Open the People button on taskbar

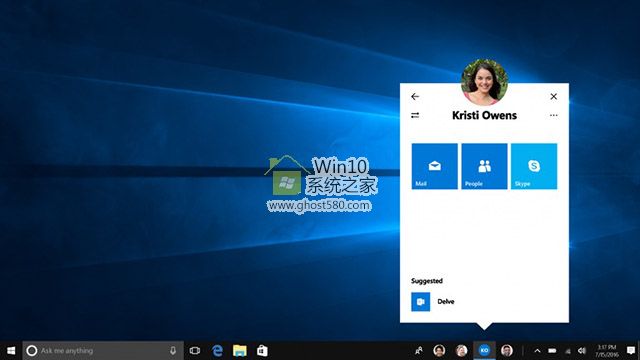[419, 351]
